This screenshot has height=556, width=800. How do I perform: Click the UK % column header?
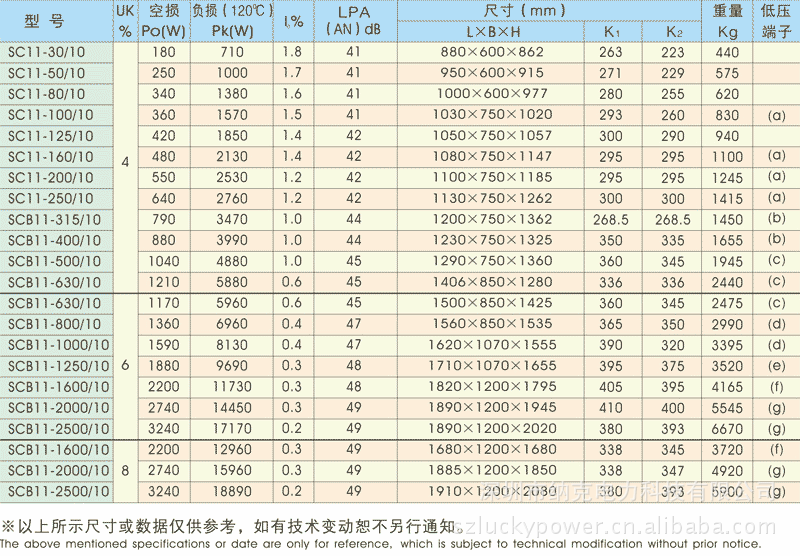click(x=125, y=21)
